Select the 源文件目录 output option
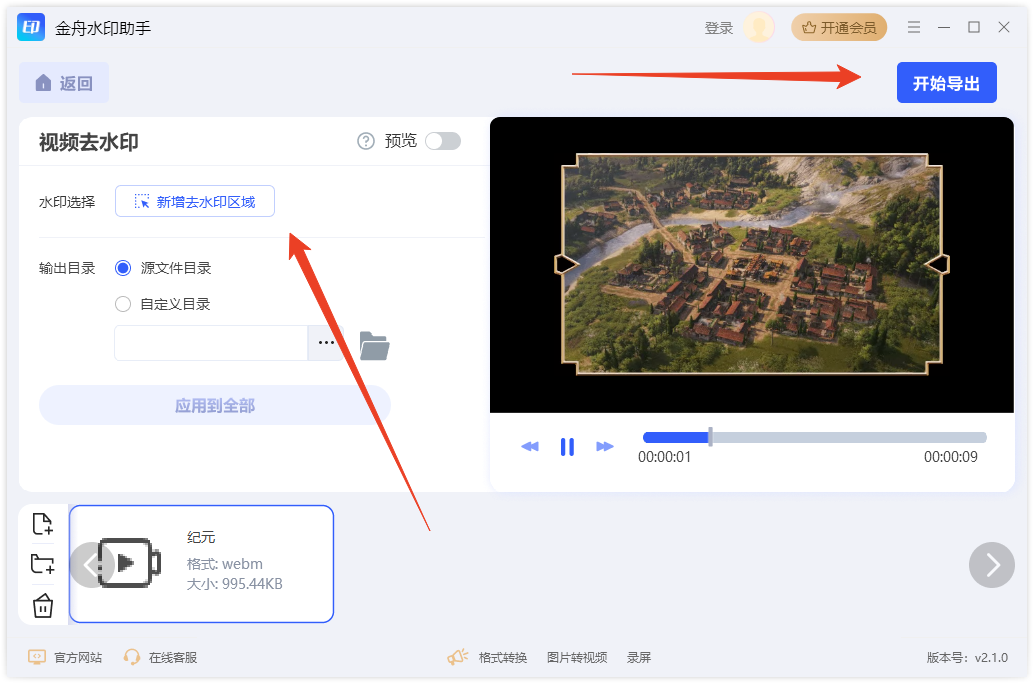This screenshot has width=1034, height=684. click(122, 268)
